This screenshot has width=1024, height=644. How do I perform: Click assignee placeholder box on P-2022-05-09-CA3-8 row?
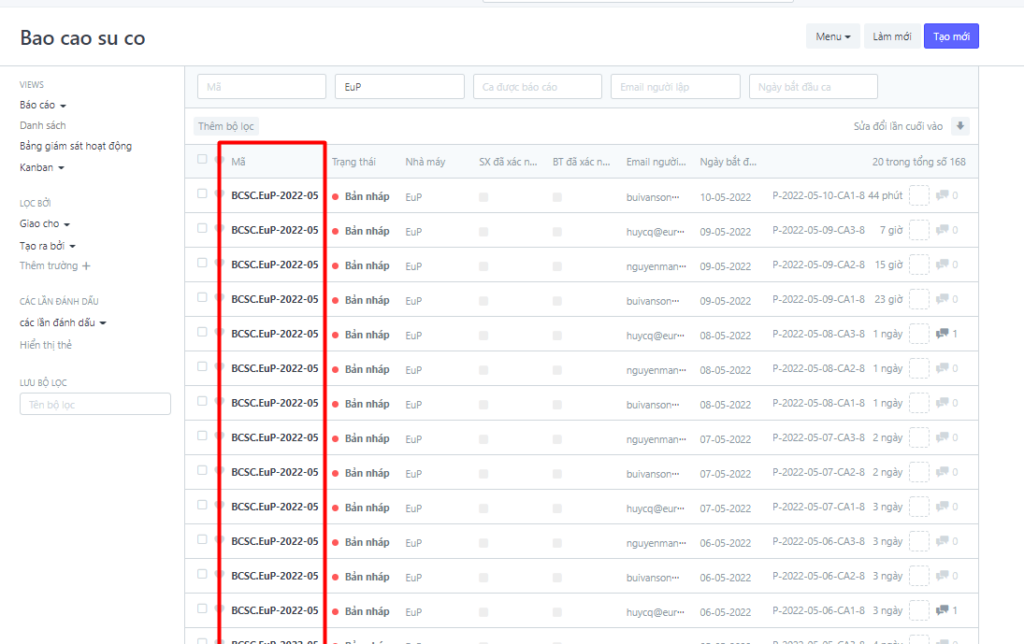pos(919,230)
